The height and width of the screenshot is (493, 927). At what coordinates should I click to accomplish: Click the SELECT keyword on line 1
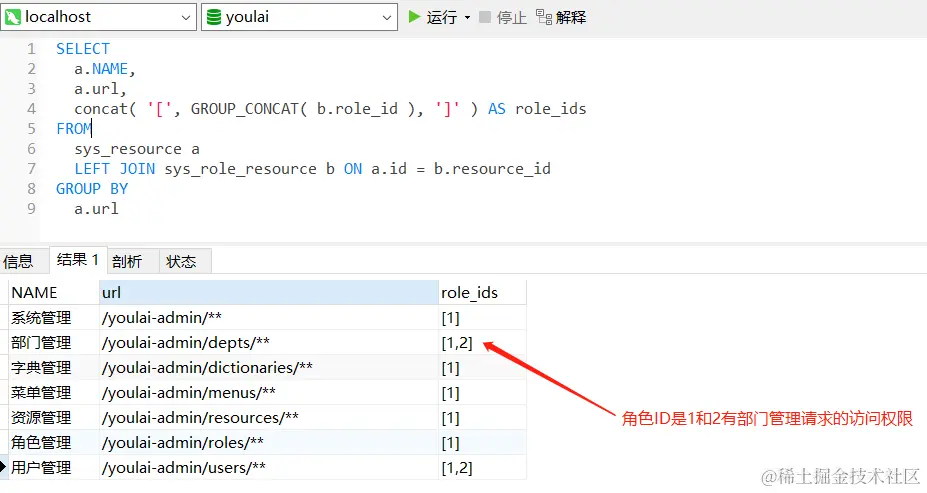[x=83, y=48]
